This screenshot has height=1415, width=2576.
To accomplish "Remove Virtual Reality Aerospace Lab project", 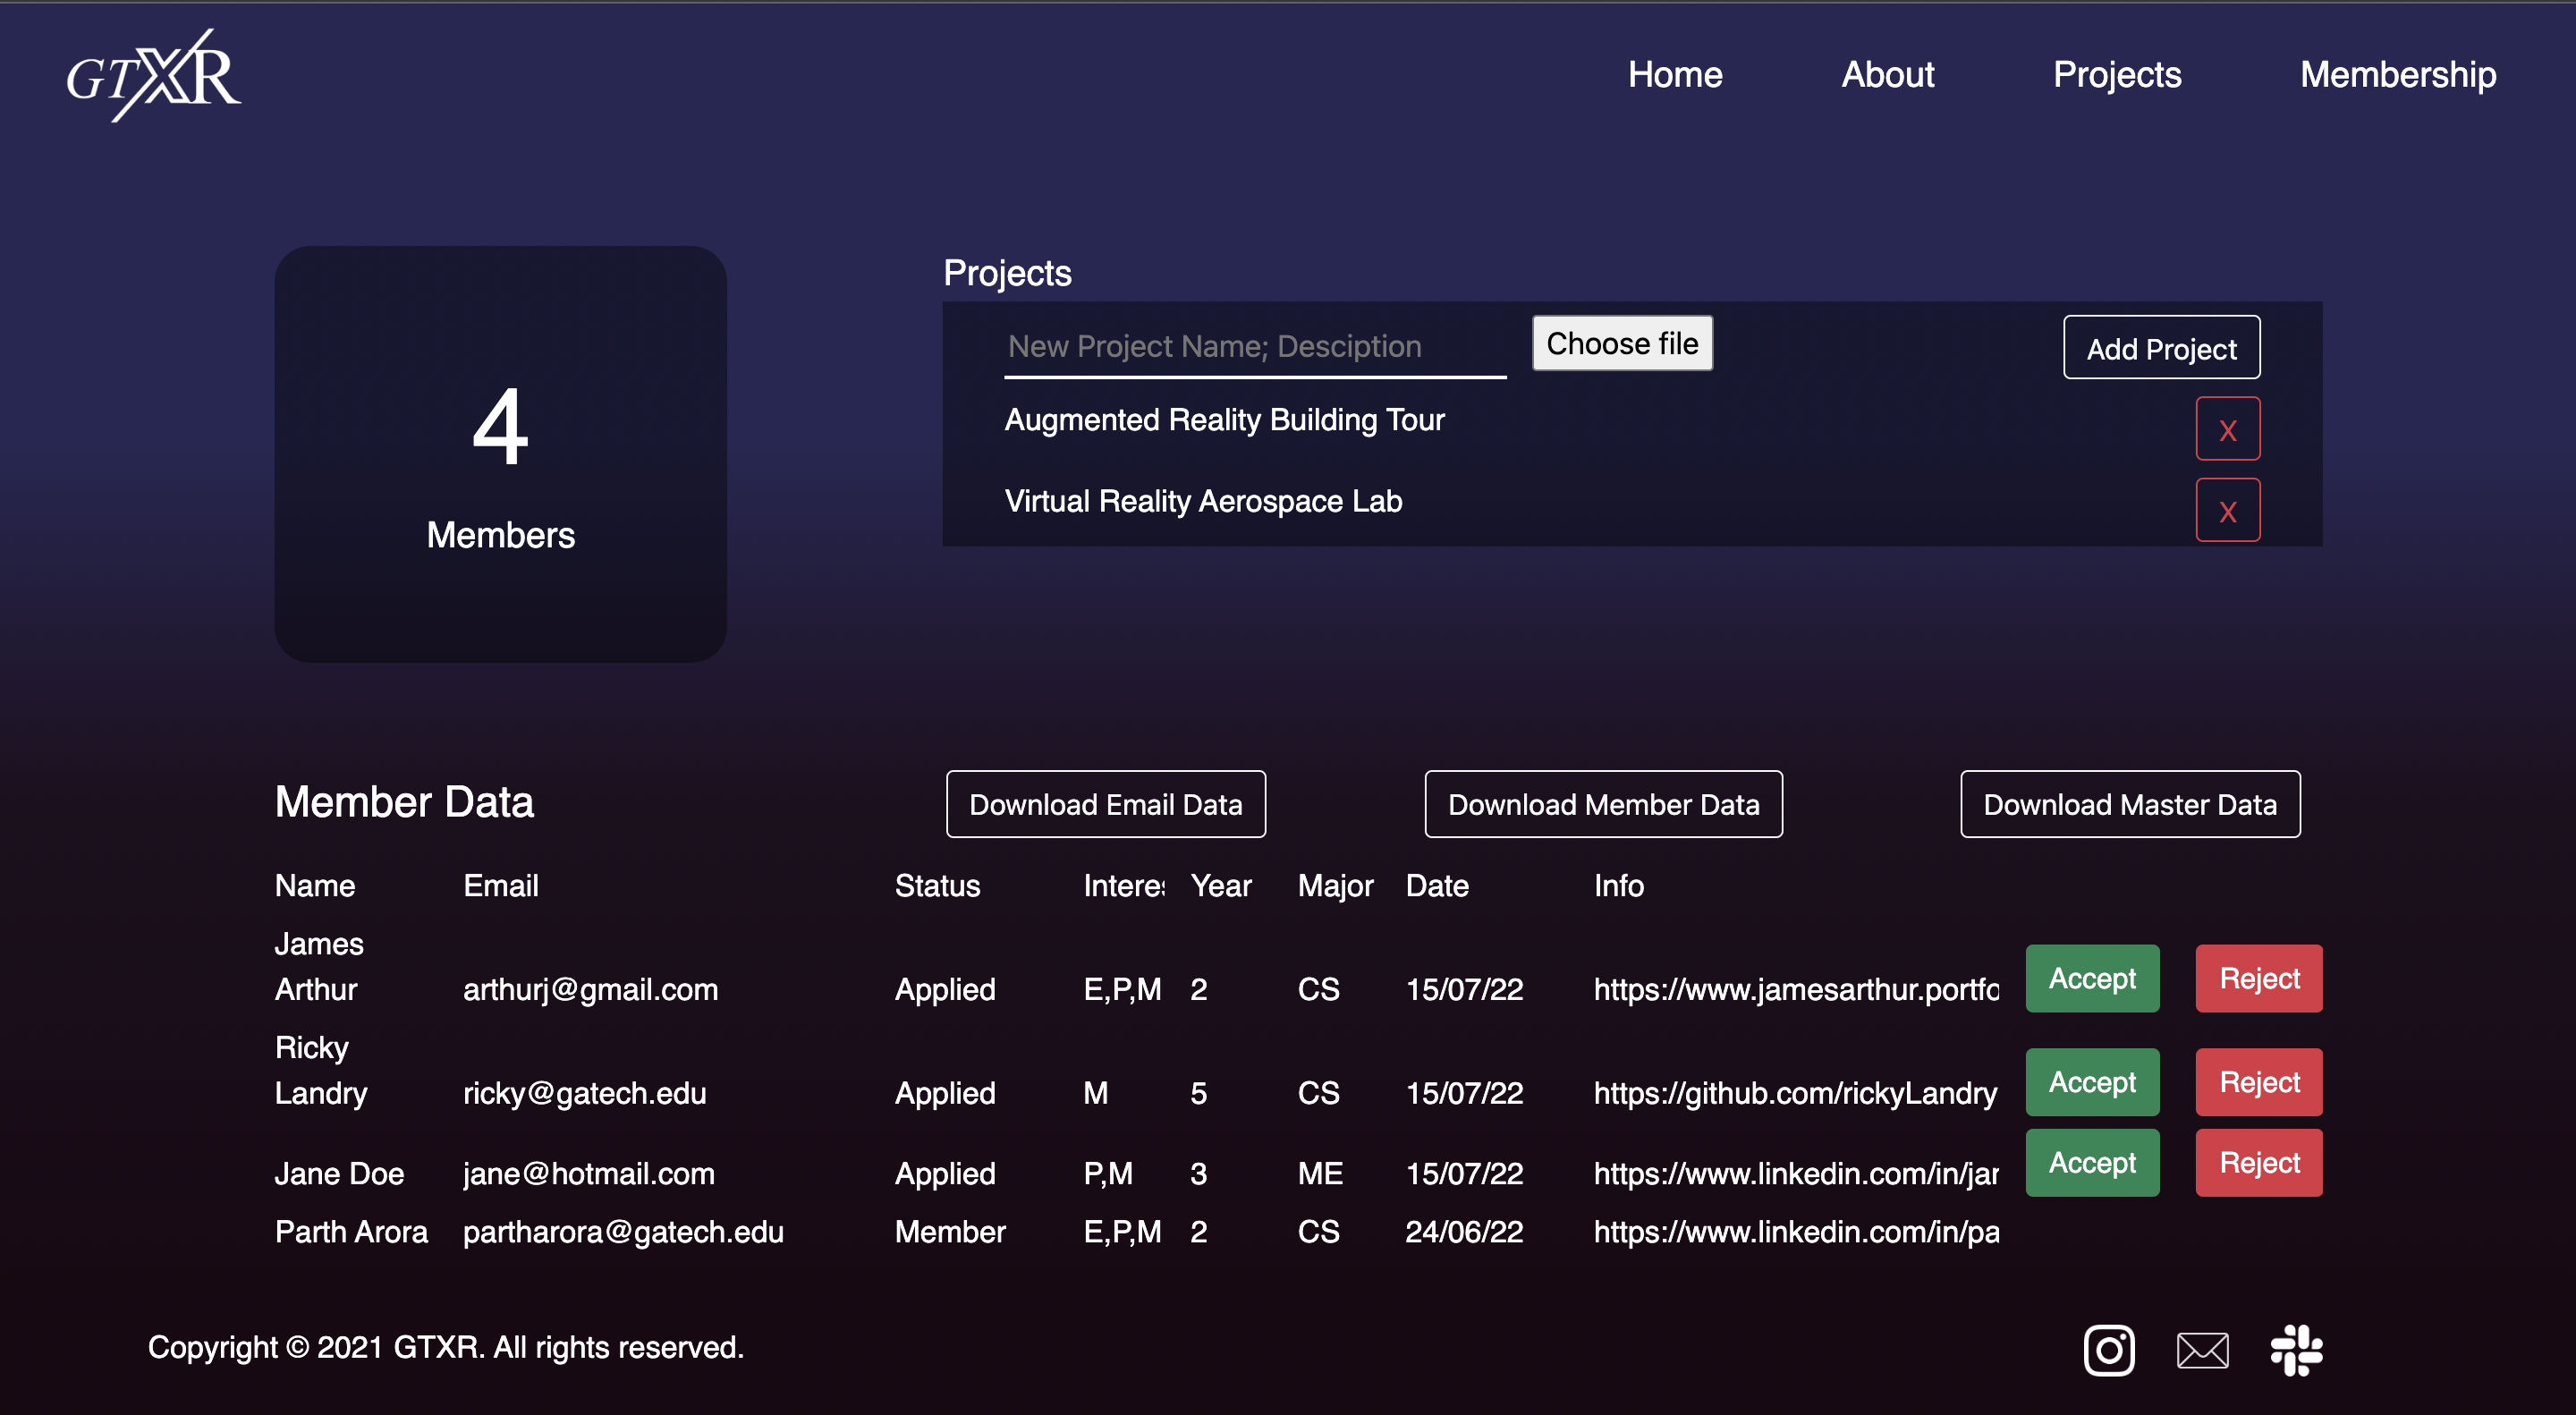I will [2227, 510].
